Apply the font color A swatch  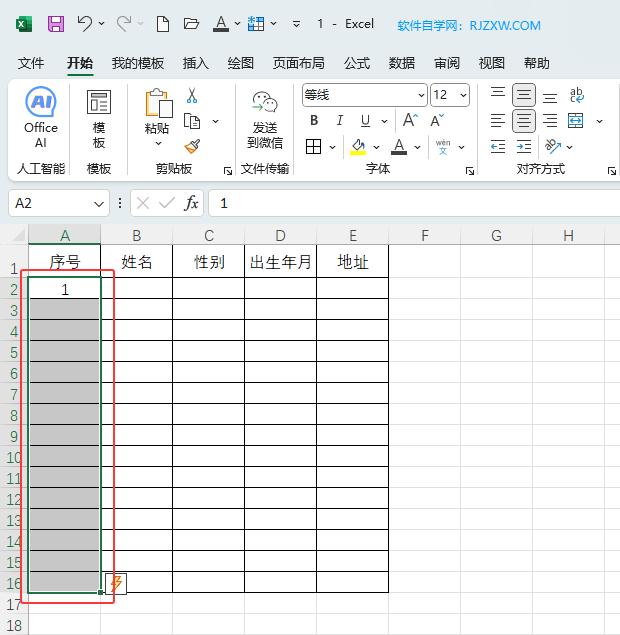point(399,147)
